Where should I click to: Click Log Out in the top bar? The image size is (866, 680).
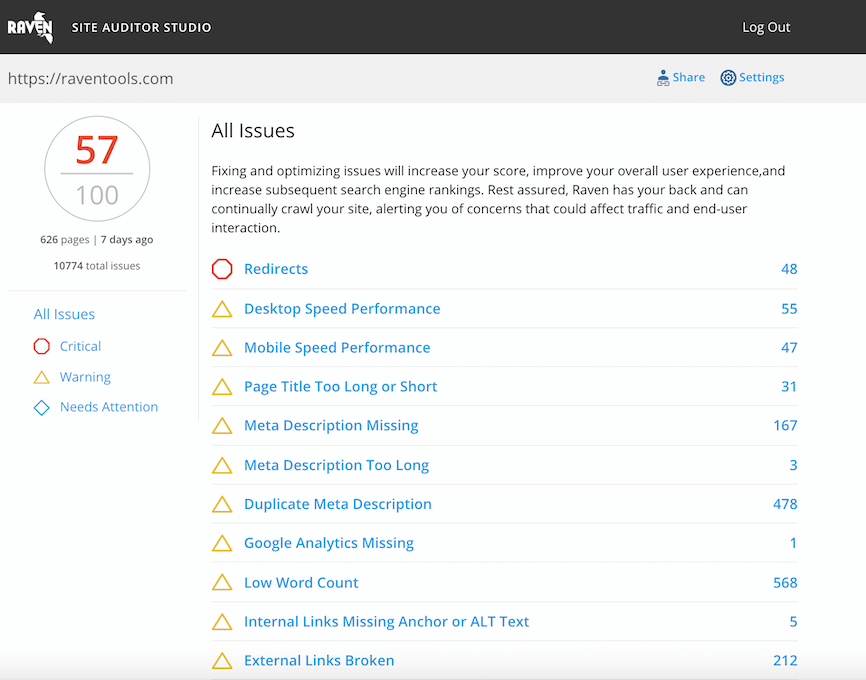click(x=765, y=27)
